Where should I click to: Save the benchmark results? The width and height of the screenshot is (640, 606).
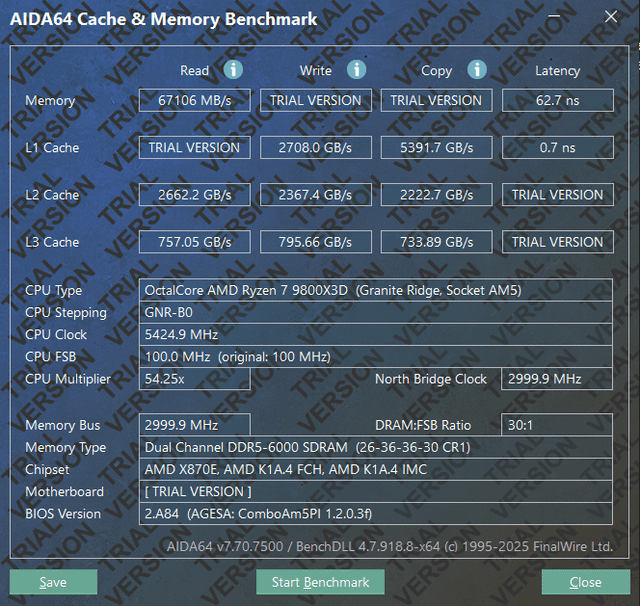click(53, 582)
